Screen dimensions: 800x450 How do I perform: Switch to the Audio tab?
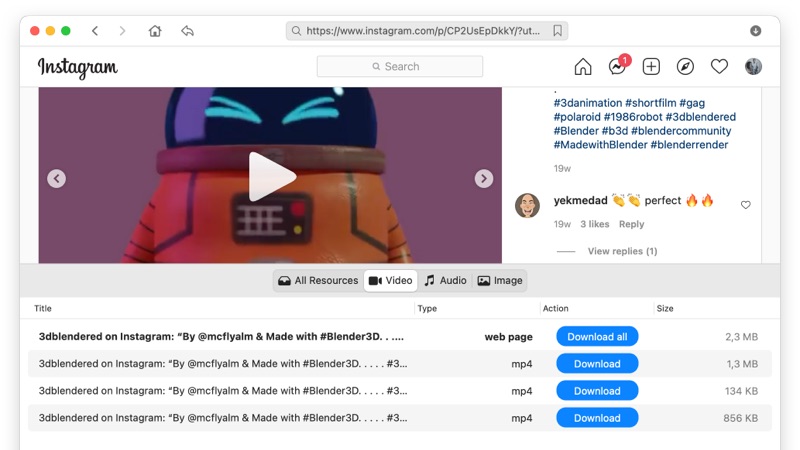tap(445, 281)
